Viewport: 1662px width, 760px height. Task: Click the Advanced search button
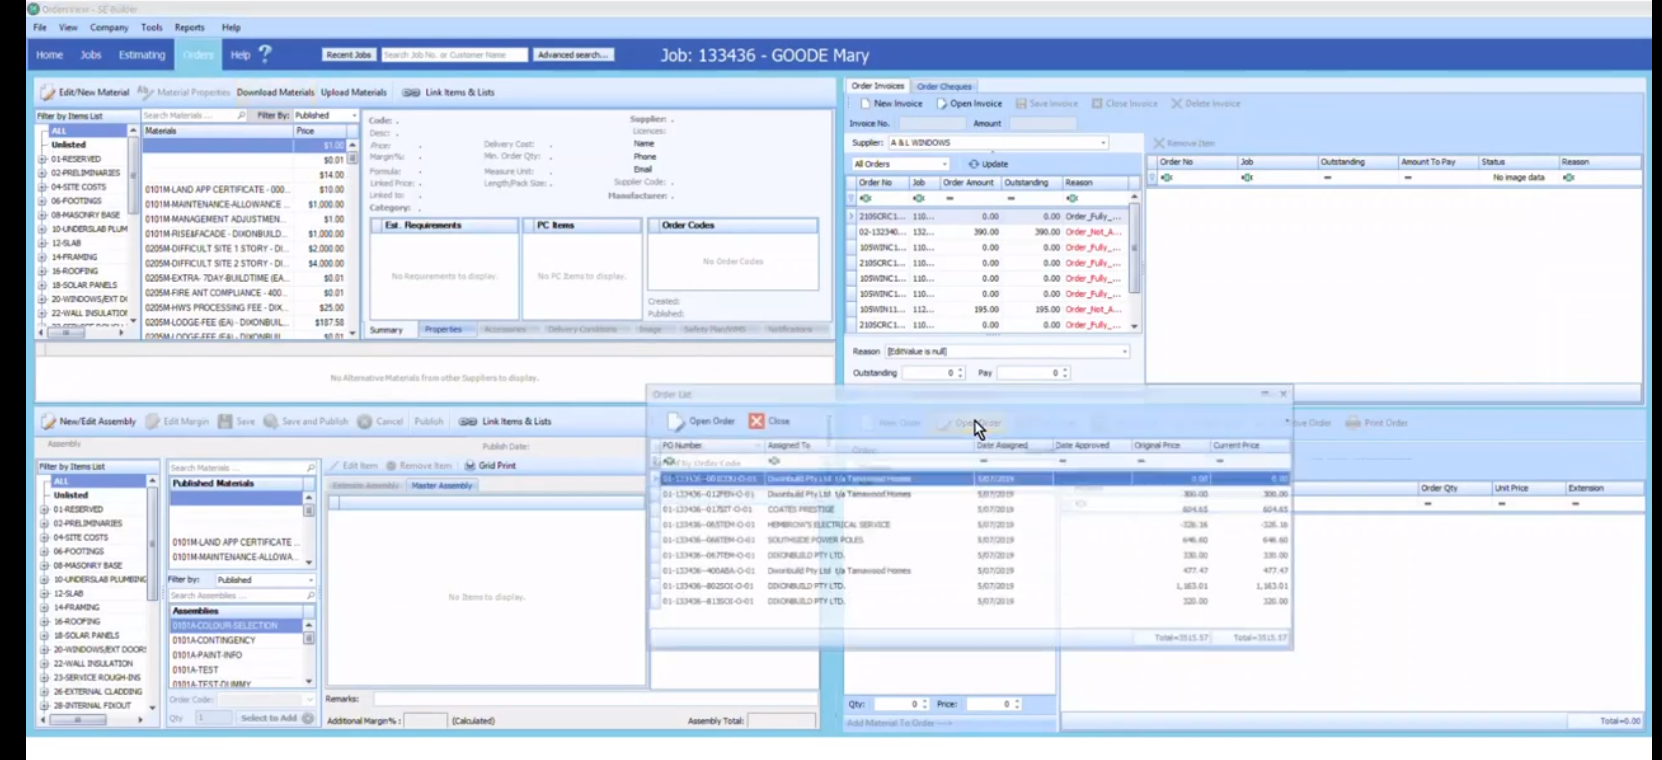click(x=573, y=55)
